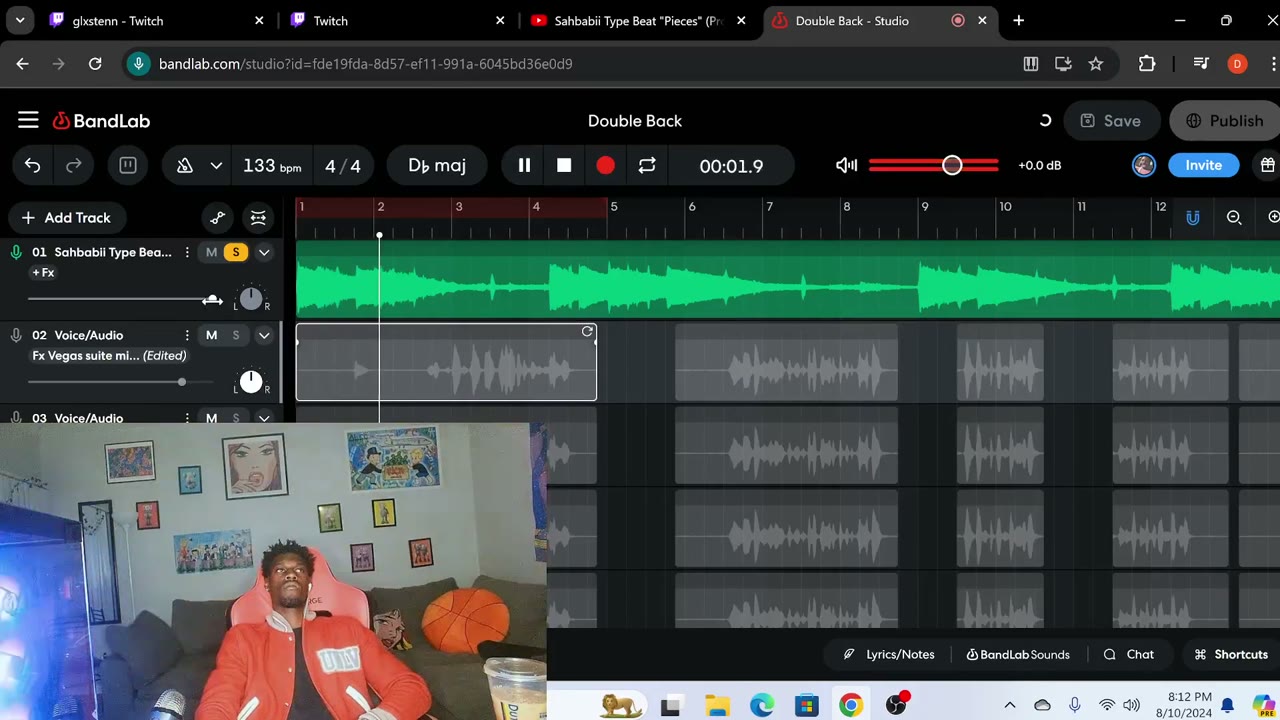
Task: Pause playback with the pause button
Action: point(524,166)
